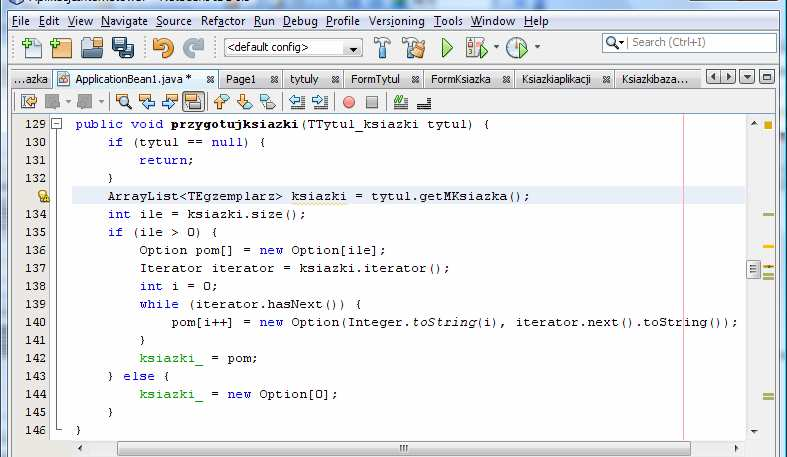Image resolution: width=787 pixels, height=457 pixels.
Task: Go to the next bookmark
Action: [x=244, y=102]
